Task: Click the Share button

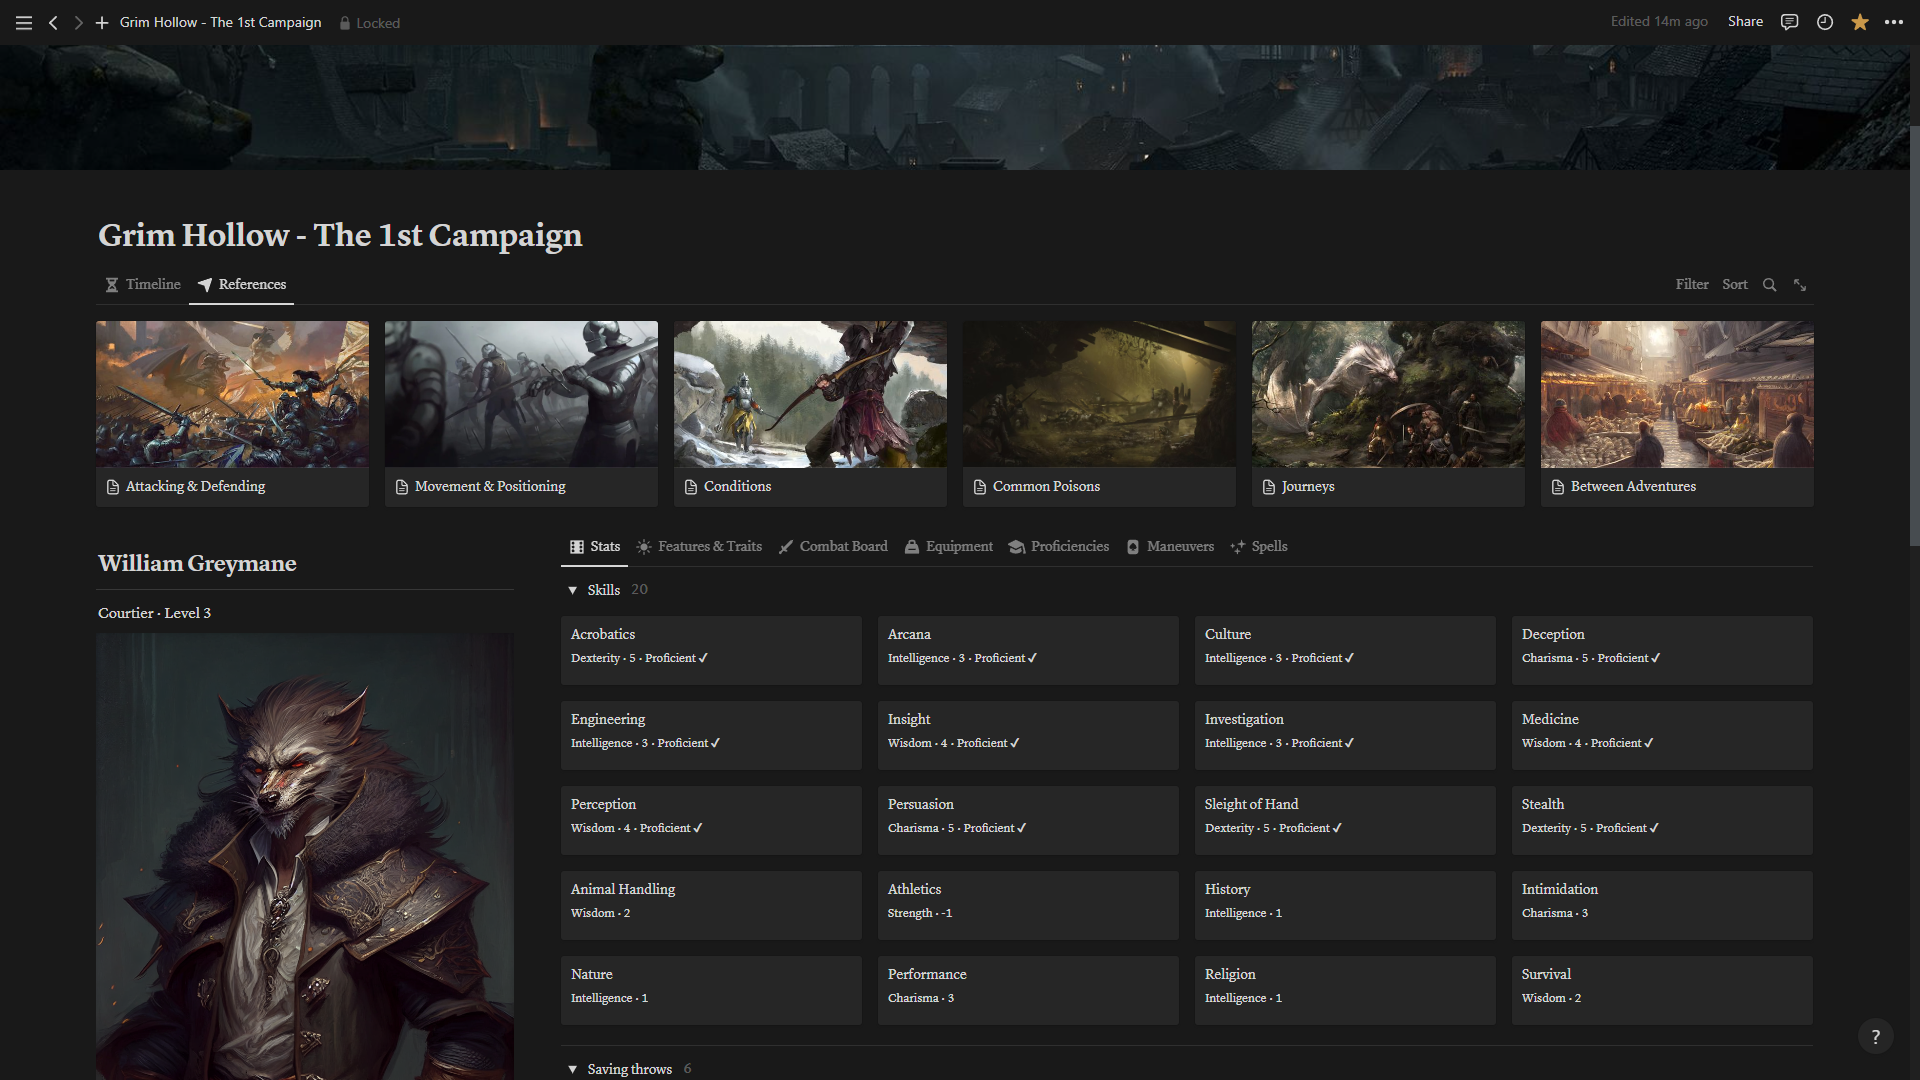Action: pyautogui.click(x=1745, y=22)
